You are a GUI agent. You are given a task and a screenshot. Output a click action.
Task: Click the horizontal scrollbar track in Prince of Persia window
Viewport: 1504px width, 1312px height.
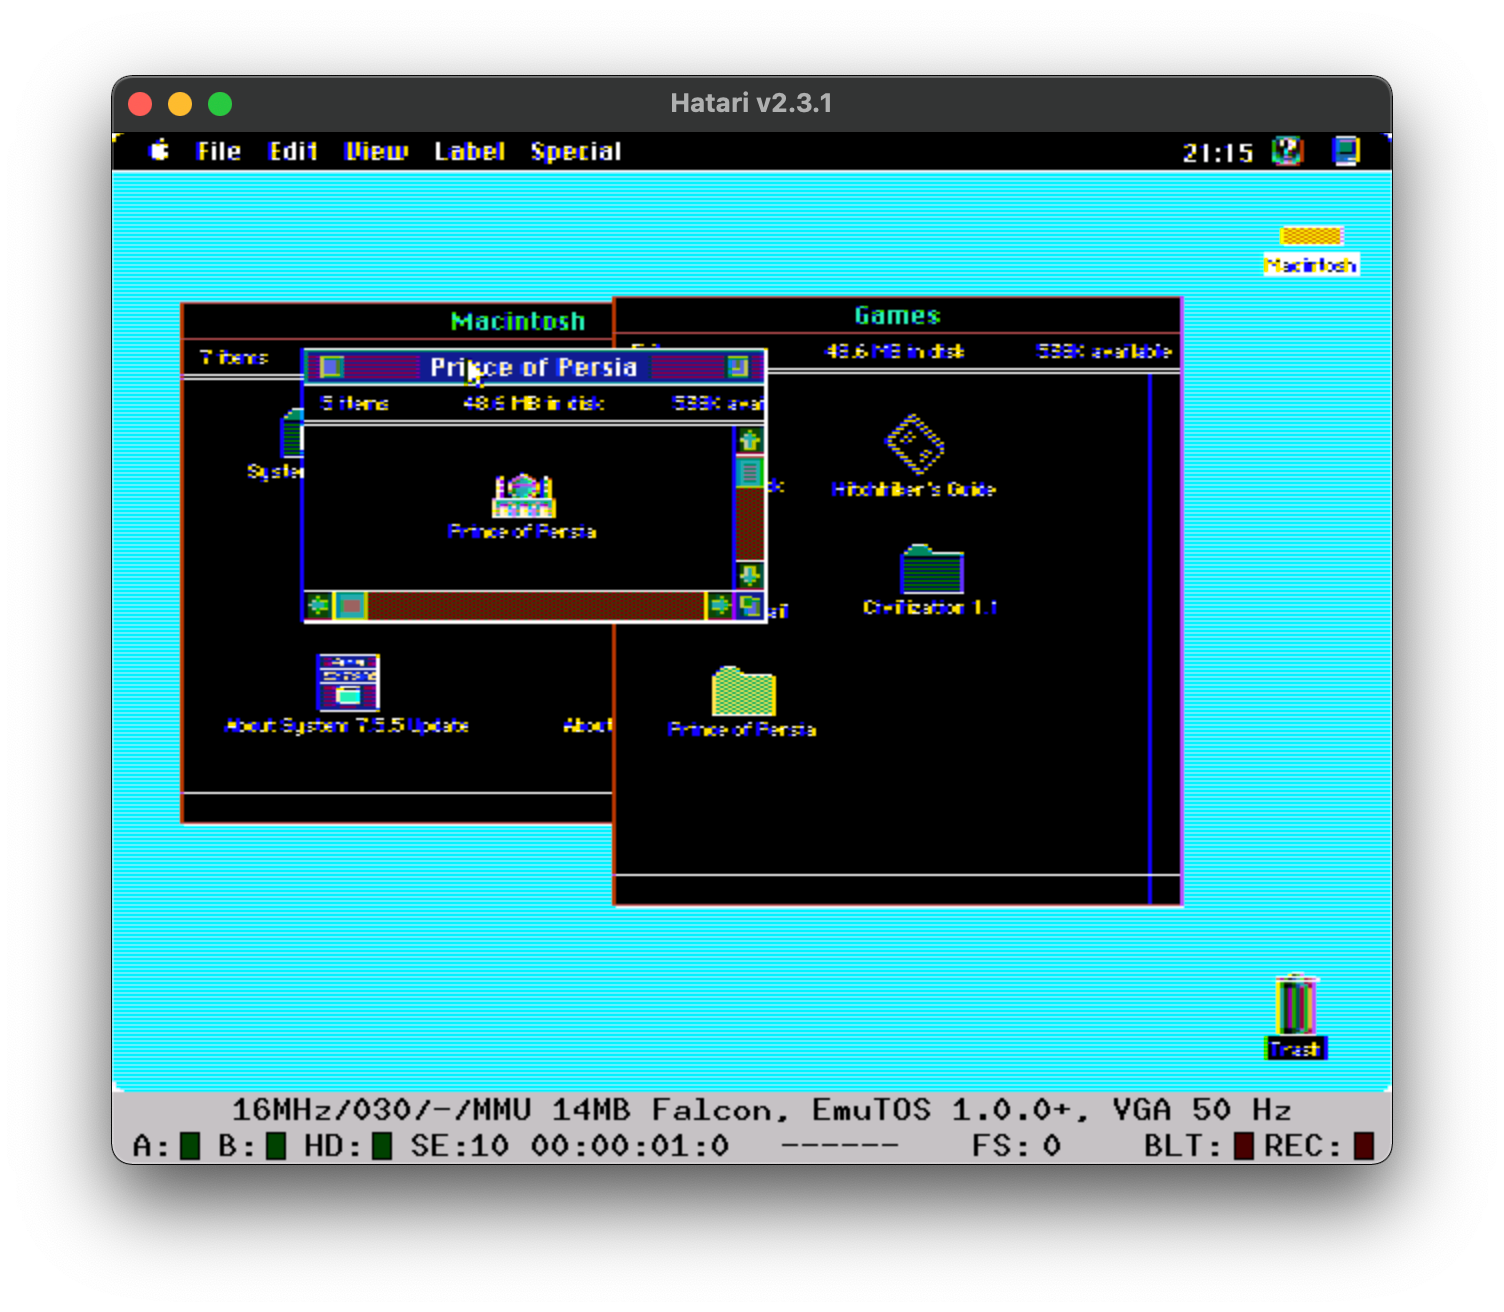pyautogui.click(x=536, y=605)
